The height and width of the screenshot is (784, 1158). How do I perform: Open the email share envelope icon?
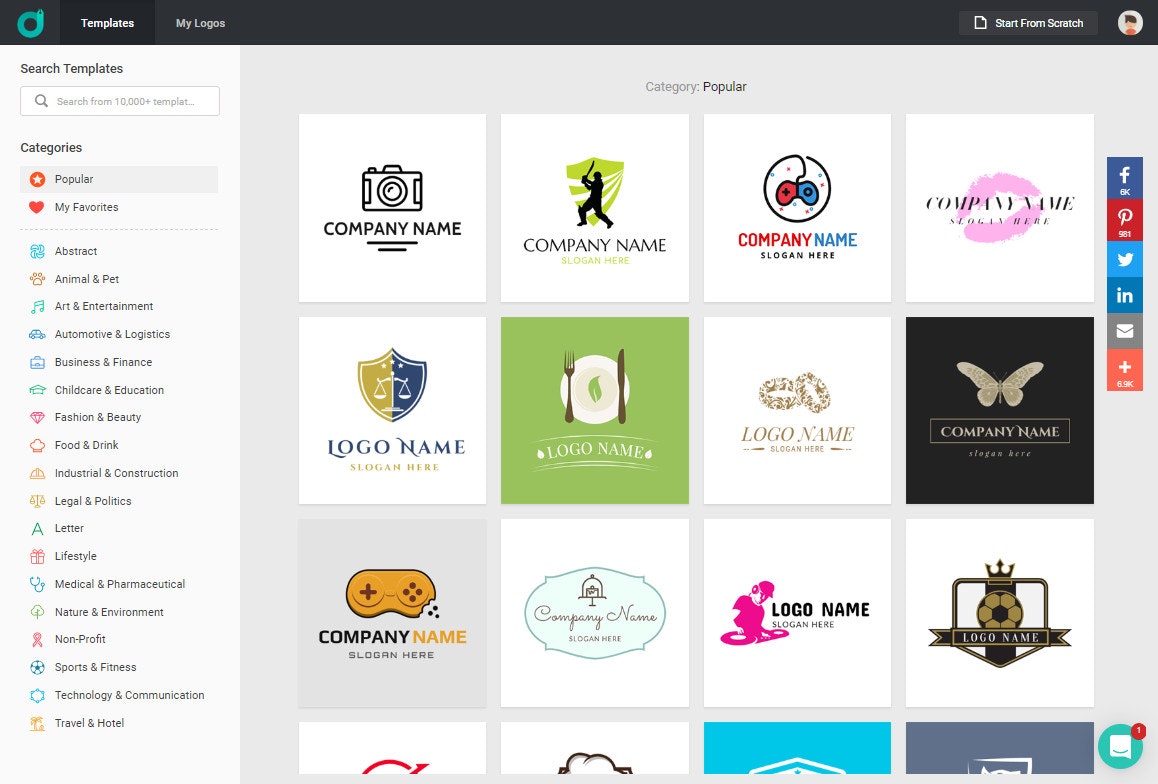click(1125, 330)
